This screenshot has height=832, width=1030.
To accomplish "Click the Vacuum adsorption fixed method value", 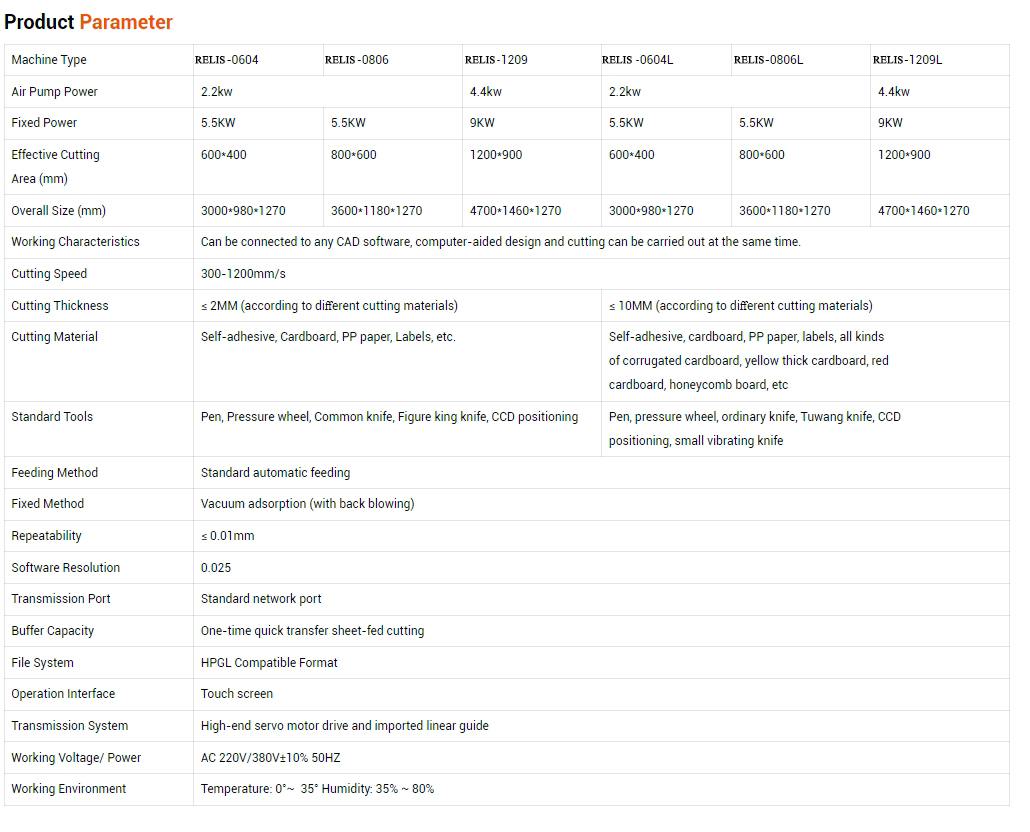I will (307, 504).
